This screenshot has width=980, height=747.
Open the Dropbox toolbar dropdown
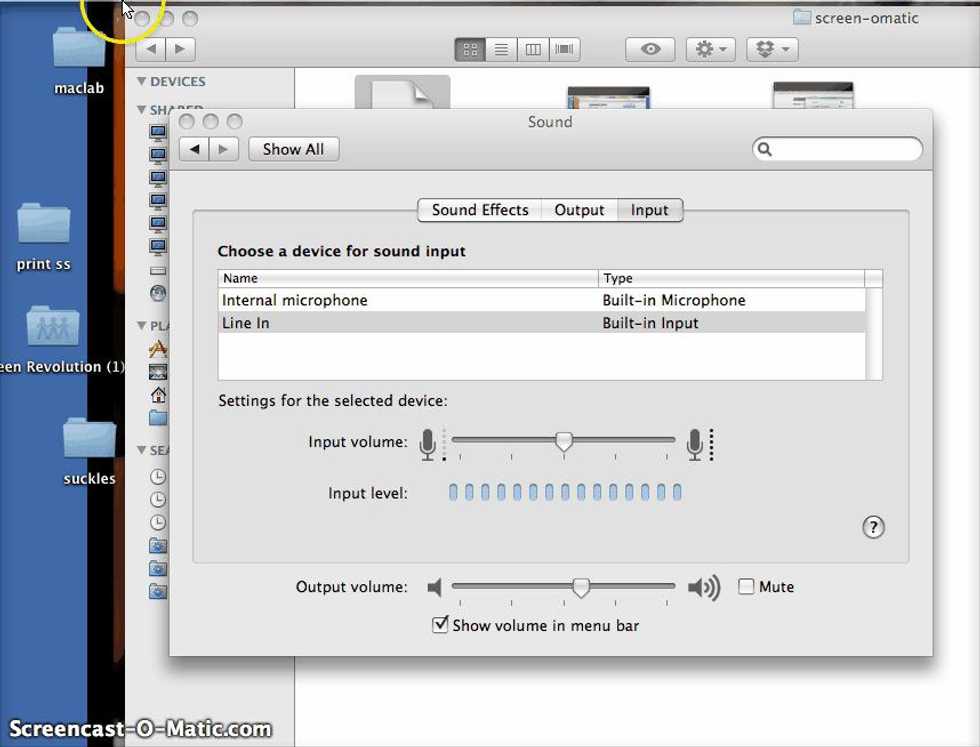point(771,49)
